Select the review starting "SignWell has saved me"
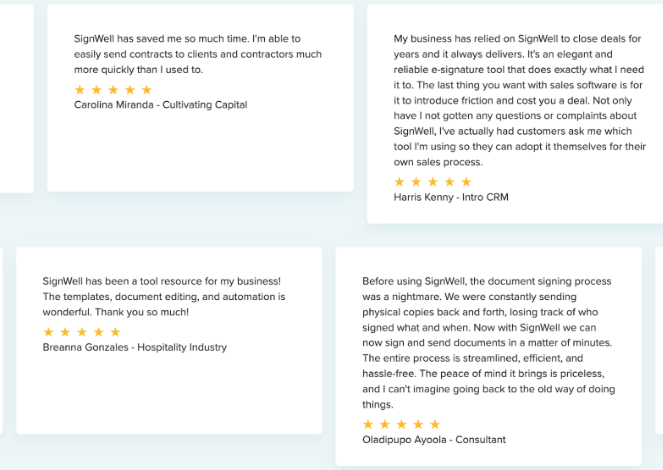Image resolution: width=663 pixels, height=470 pixels. pyautogui.click(x=198, y=54)
